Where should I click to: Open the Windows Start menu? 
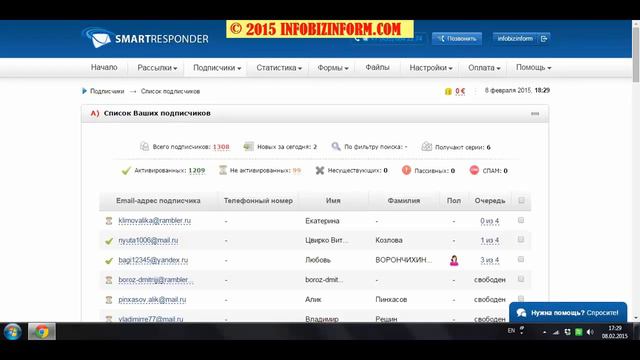coord(13,331)
